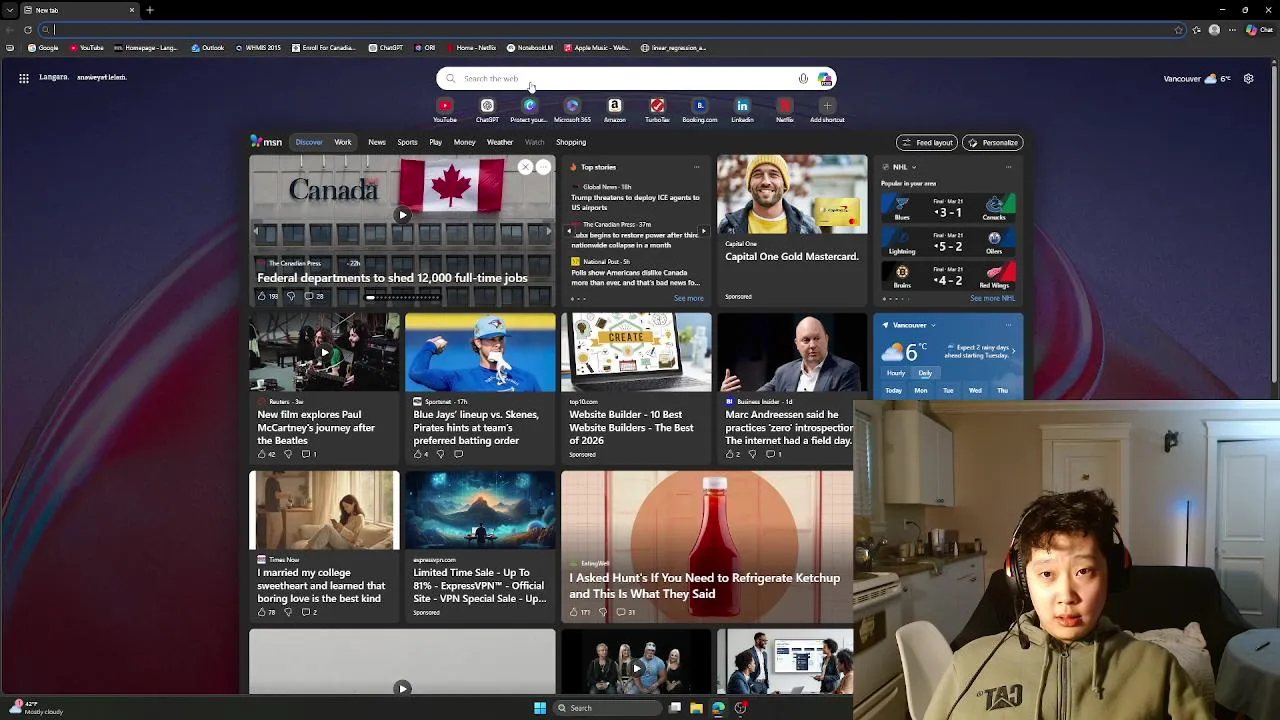Viewport: 1280px width, 720px height.
Task: Click the Windows taskbar Search box
Action: 607,708
